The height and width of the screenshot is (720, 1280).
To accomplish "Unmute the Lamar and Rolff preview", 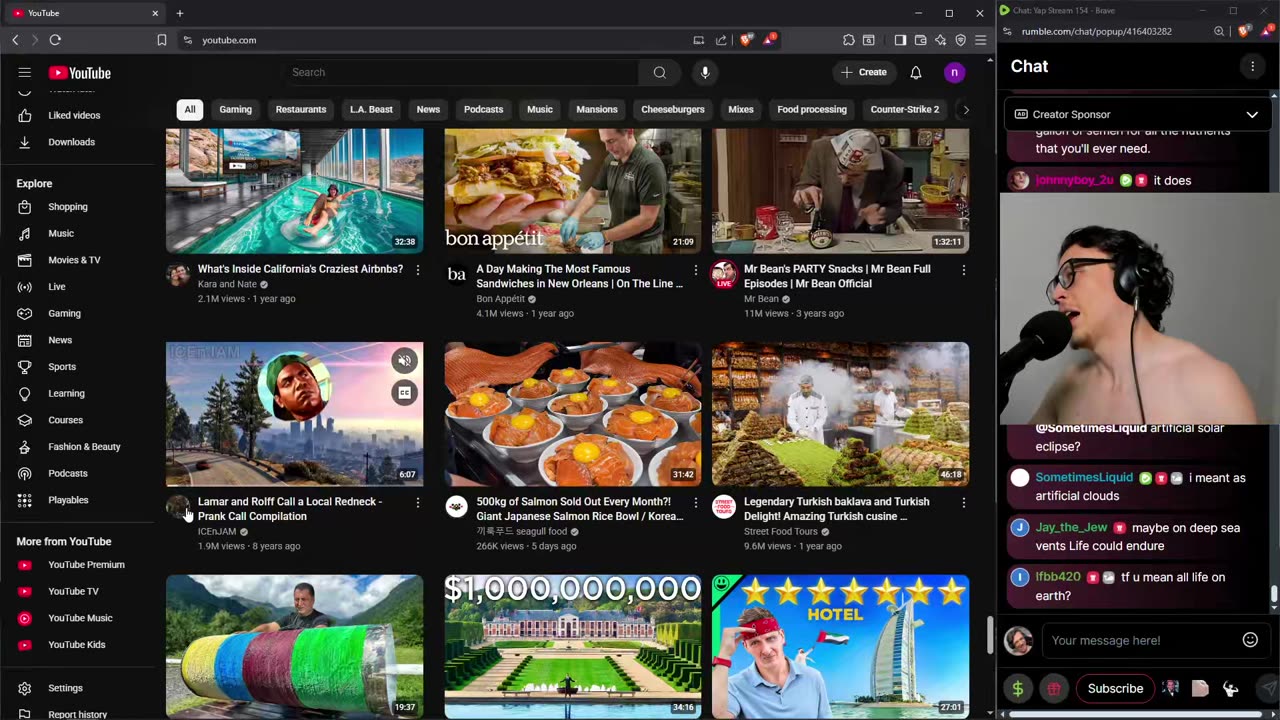I will pos(404,361).
